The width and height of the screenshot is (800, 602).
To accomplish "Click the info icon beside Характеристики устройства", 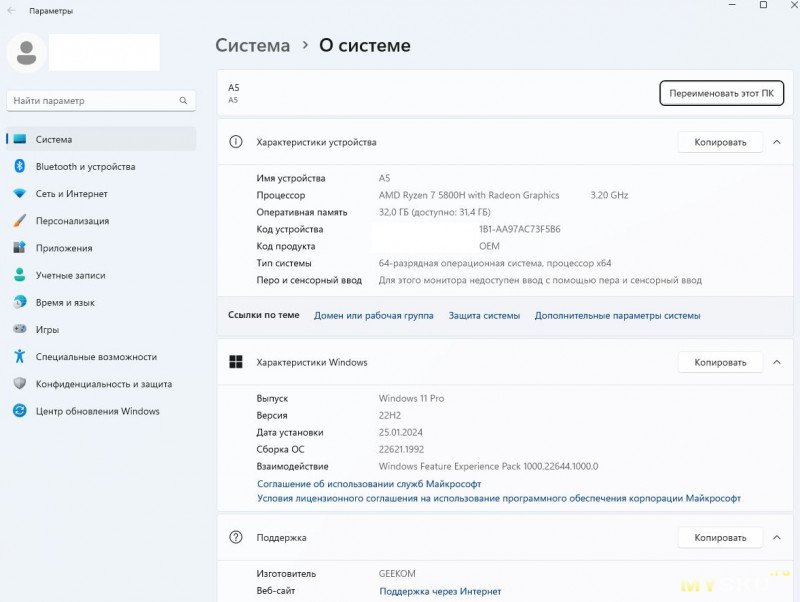I will (236, 142).
